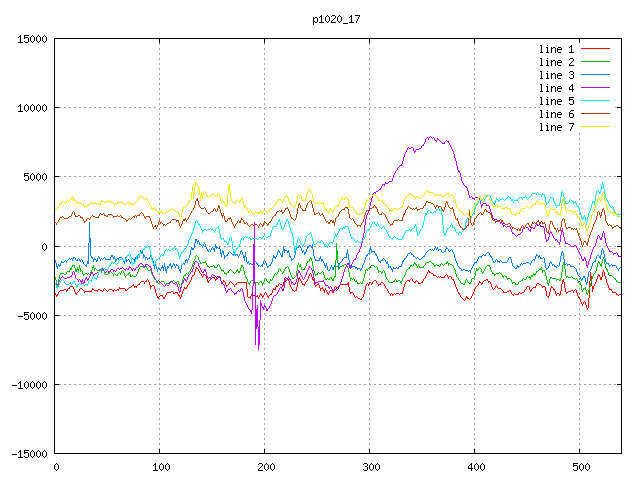640x480 pixels.
Task: Click the yellow line sample beside line 7
Action: 595,127
